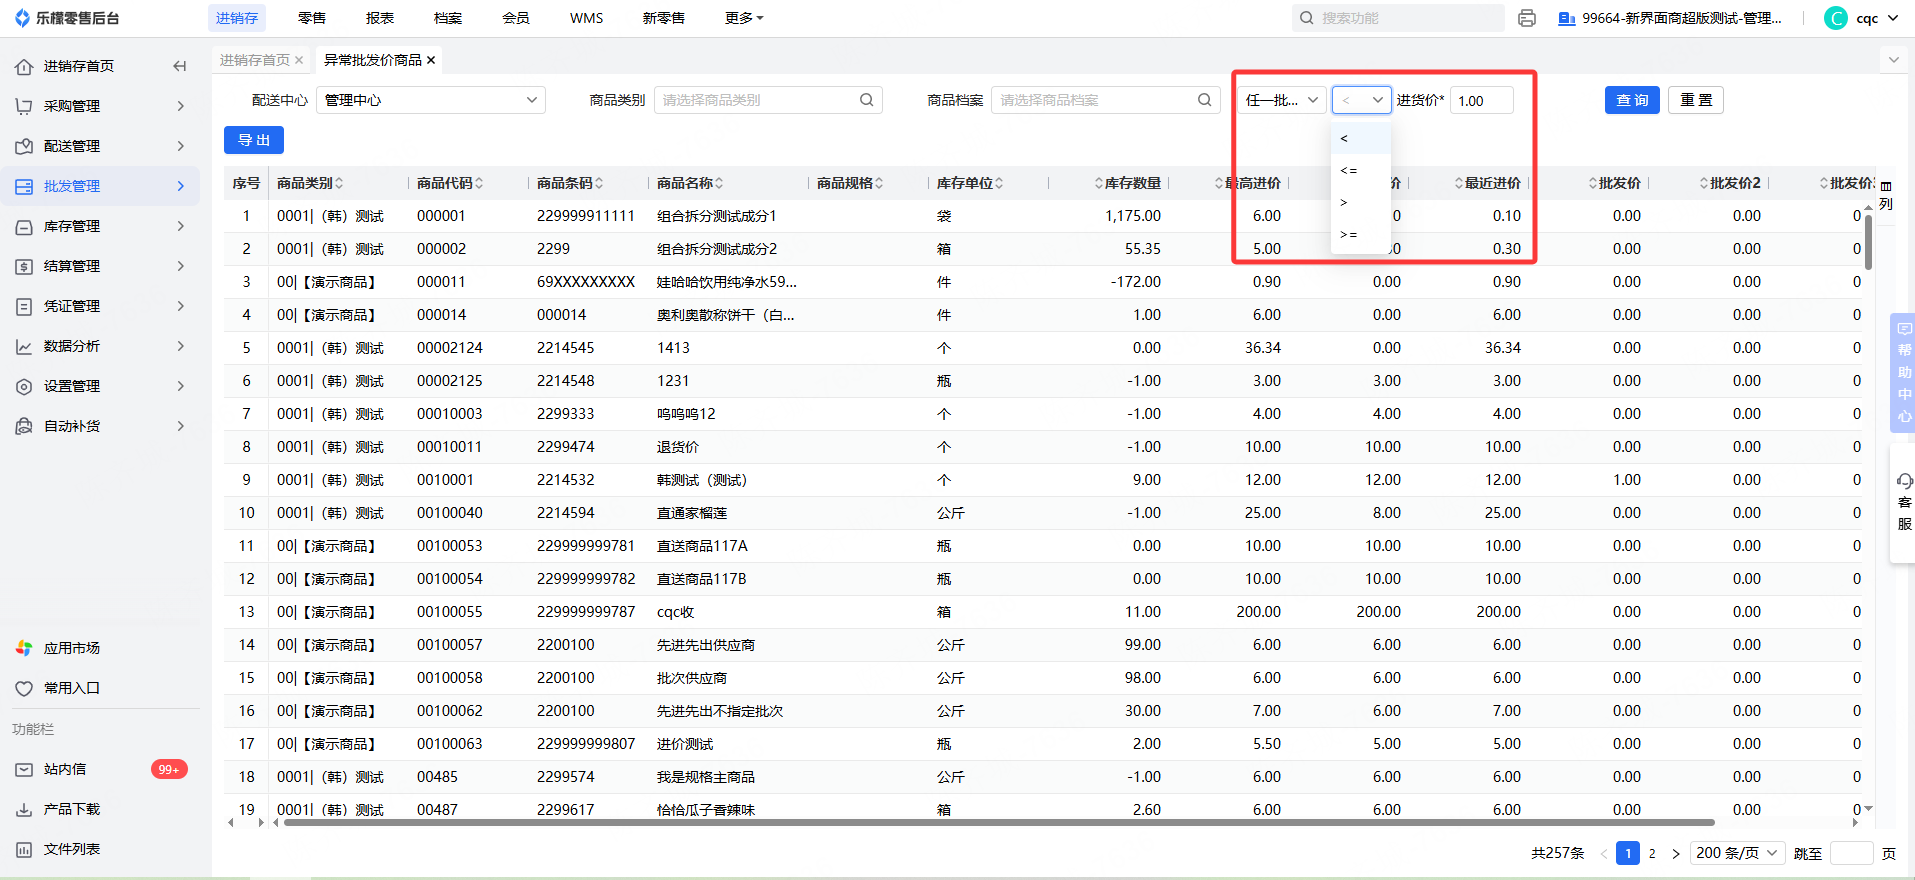
Task: Open 采购管理 in the sidebar
Action: point(100,106)
